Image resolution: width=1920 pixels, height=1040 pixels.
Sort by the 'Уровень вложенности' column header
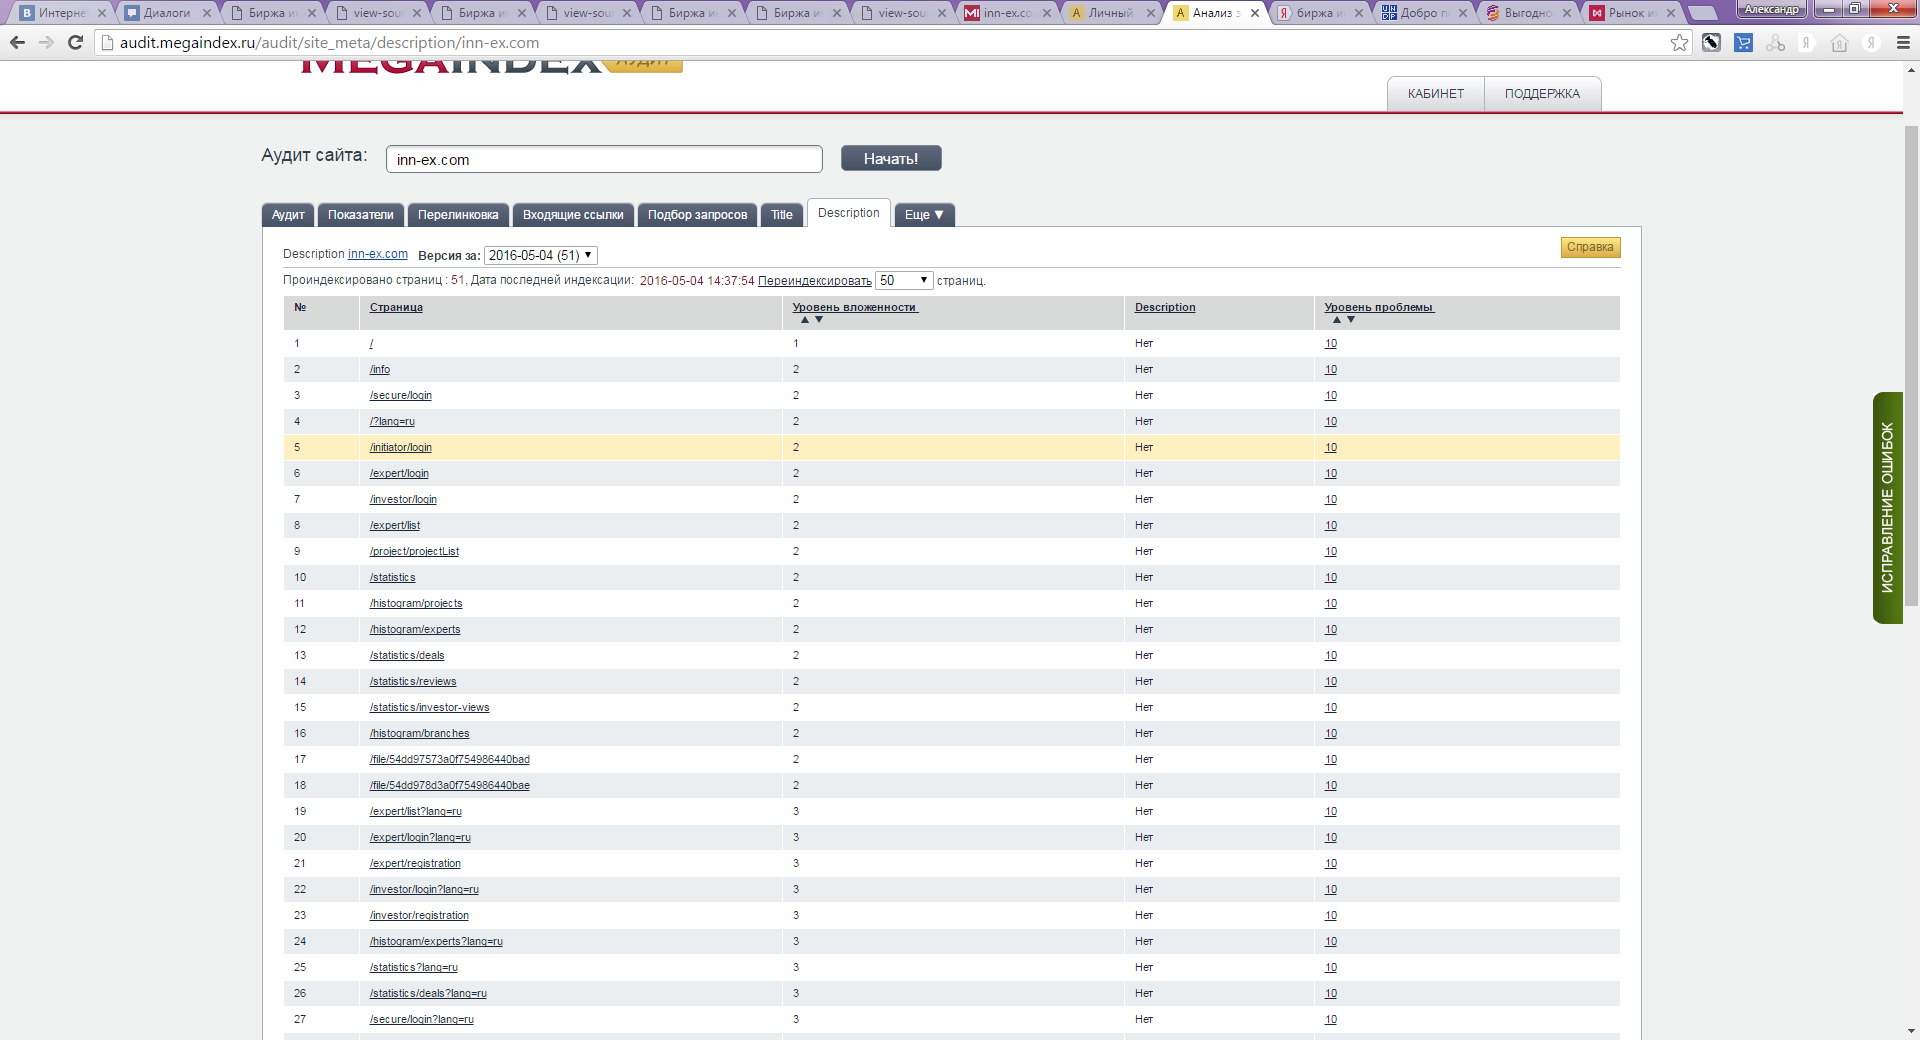coord(854,308)
